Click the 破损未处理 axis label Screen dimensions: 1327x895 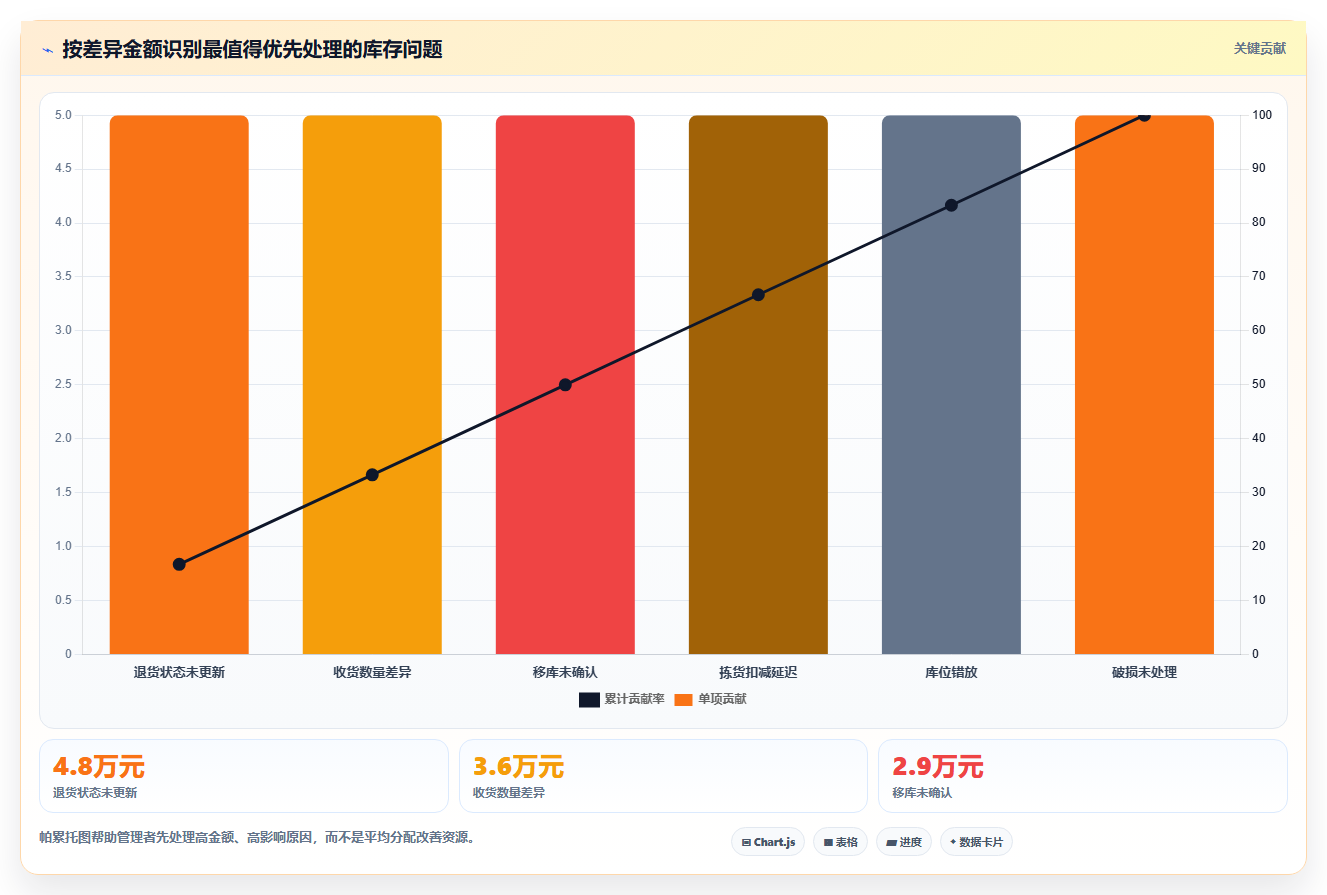1144,672
